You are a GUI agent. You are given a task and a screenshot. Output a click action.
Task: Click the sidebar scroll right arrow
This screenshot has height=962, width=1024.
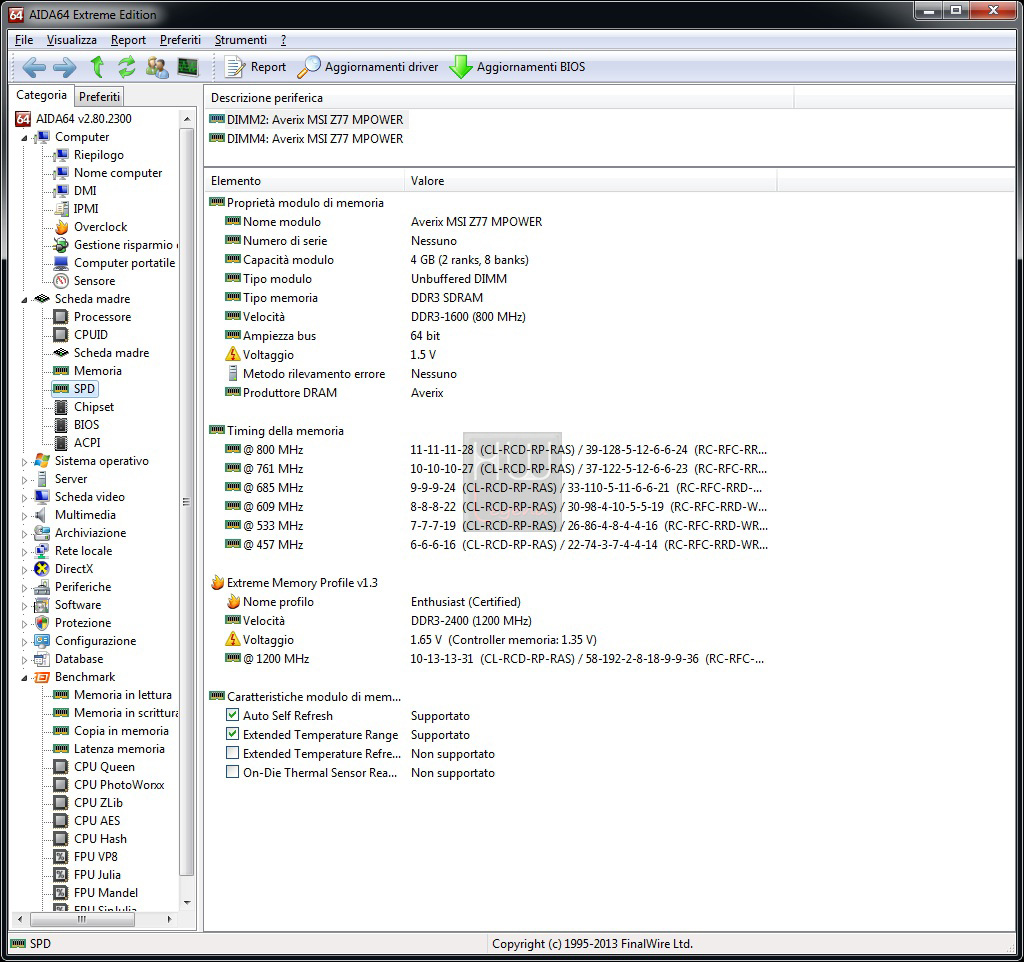pyautogui.click(x=169, y=920)
